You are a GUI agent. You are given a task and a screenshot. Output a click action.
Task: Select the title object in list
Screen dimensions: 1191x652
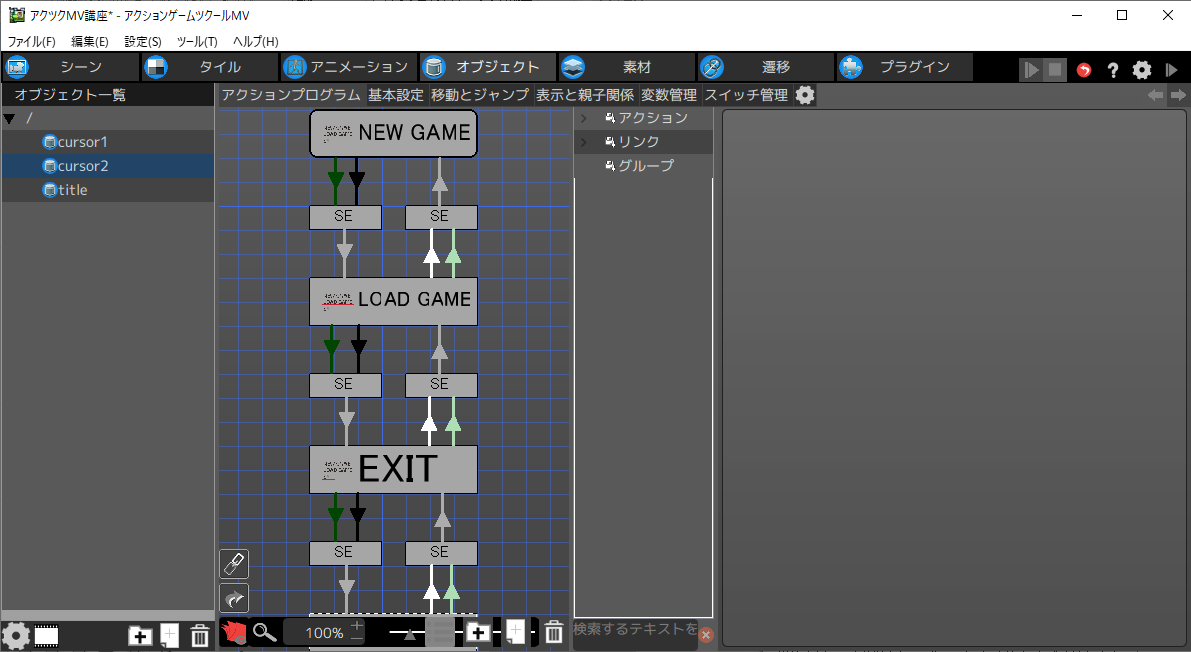72,190
